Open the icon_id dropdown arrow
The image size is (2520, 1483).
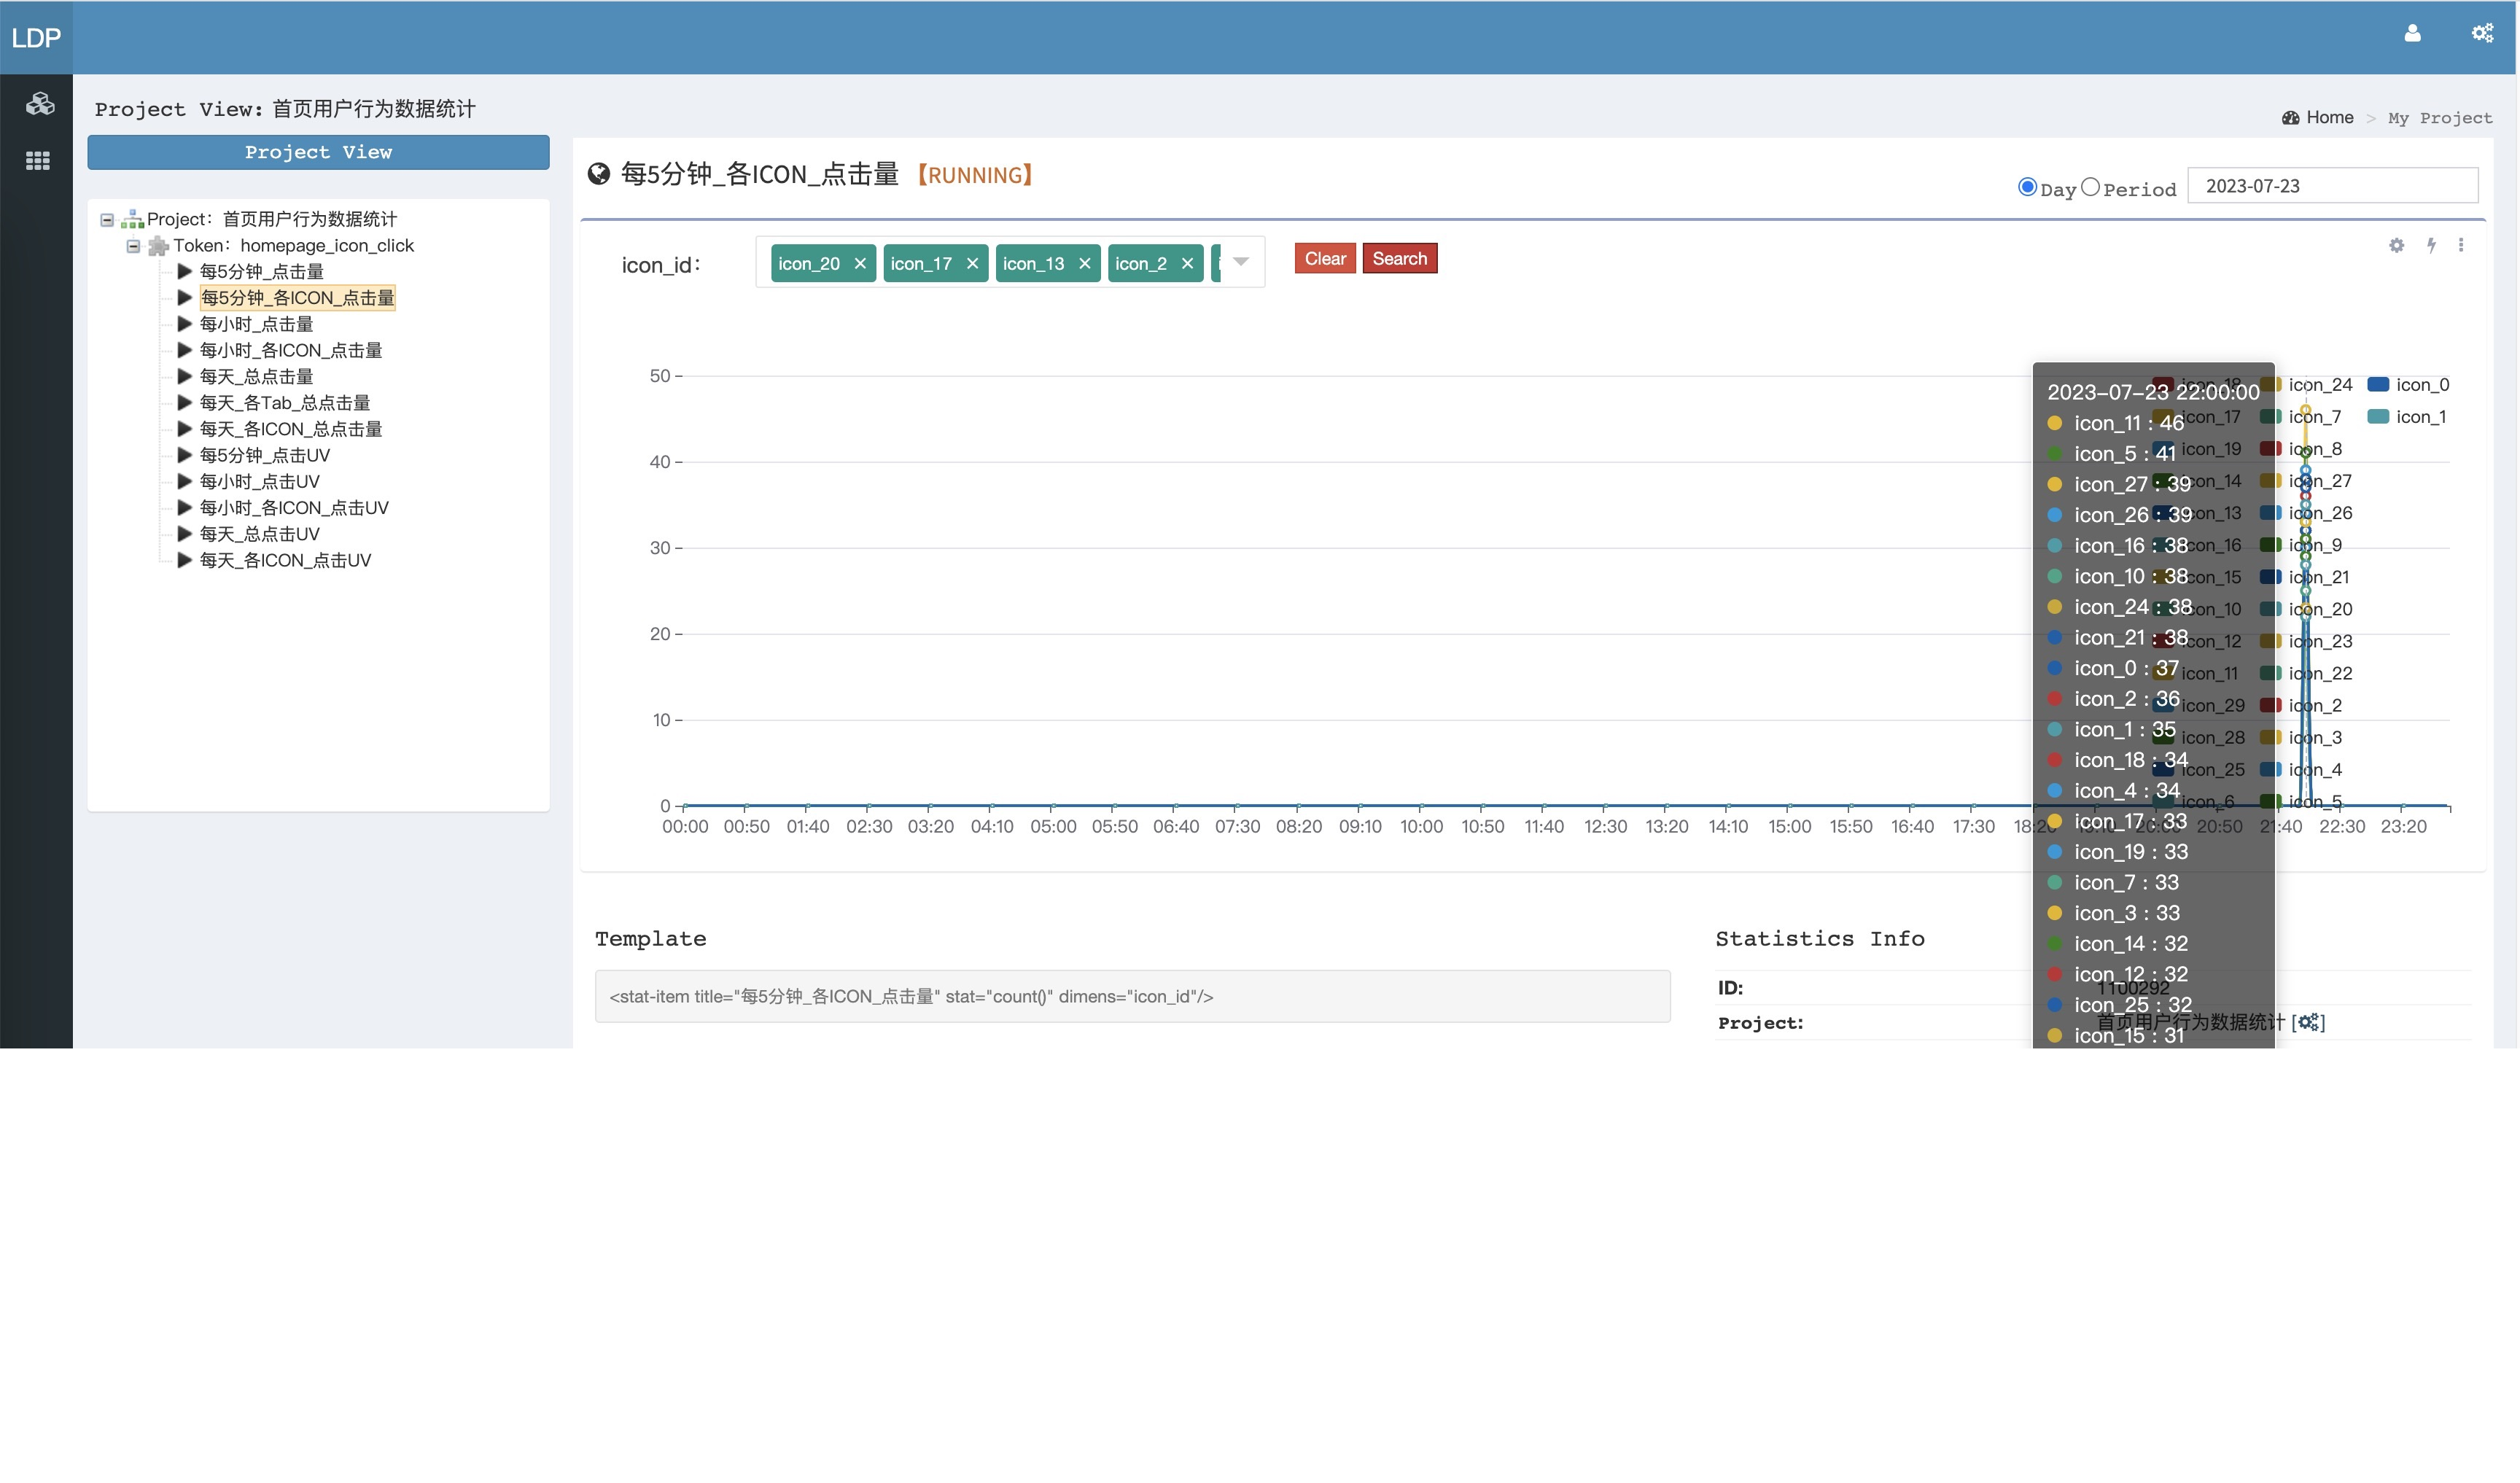(x=1241, y=262)
